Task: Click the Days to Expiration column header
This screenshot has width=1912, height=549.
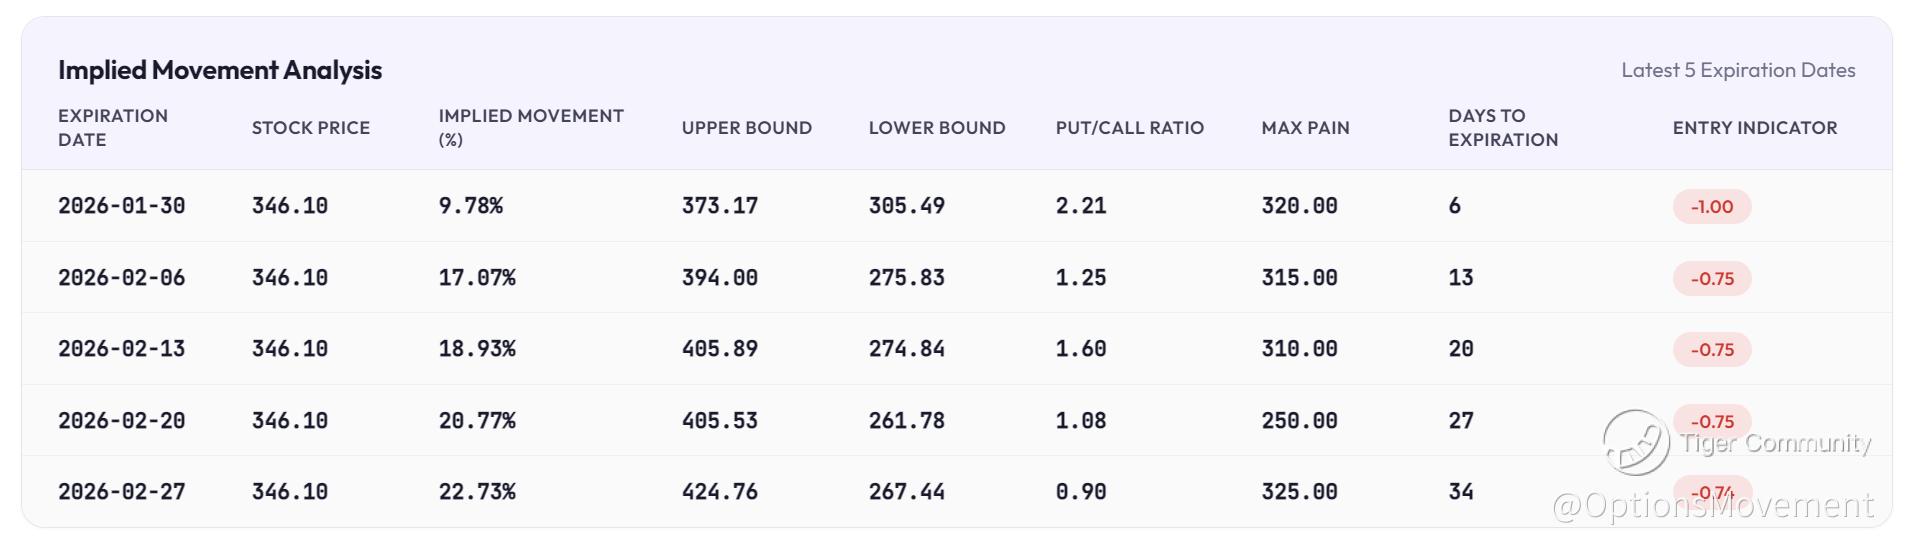Action: click(1502, 128)
